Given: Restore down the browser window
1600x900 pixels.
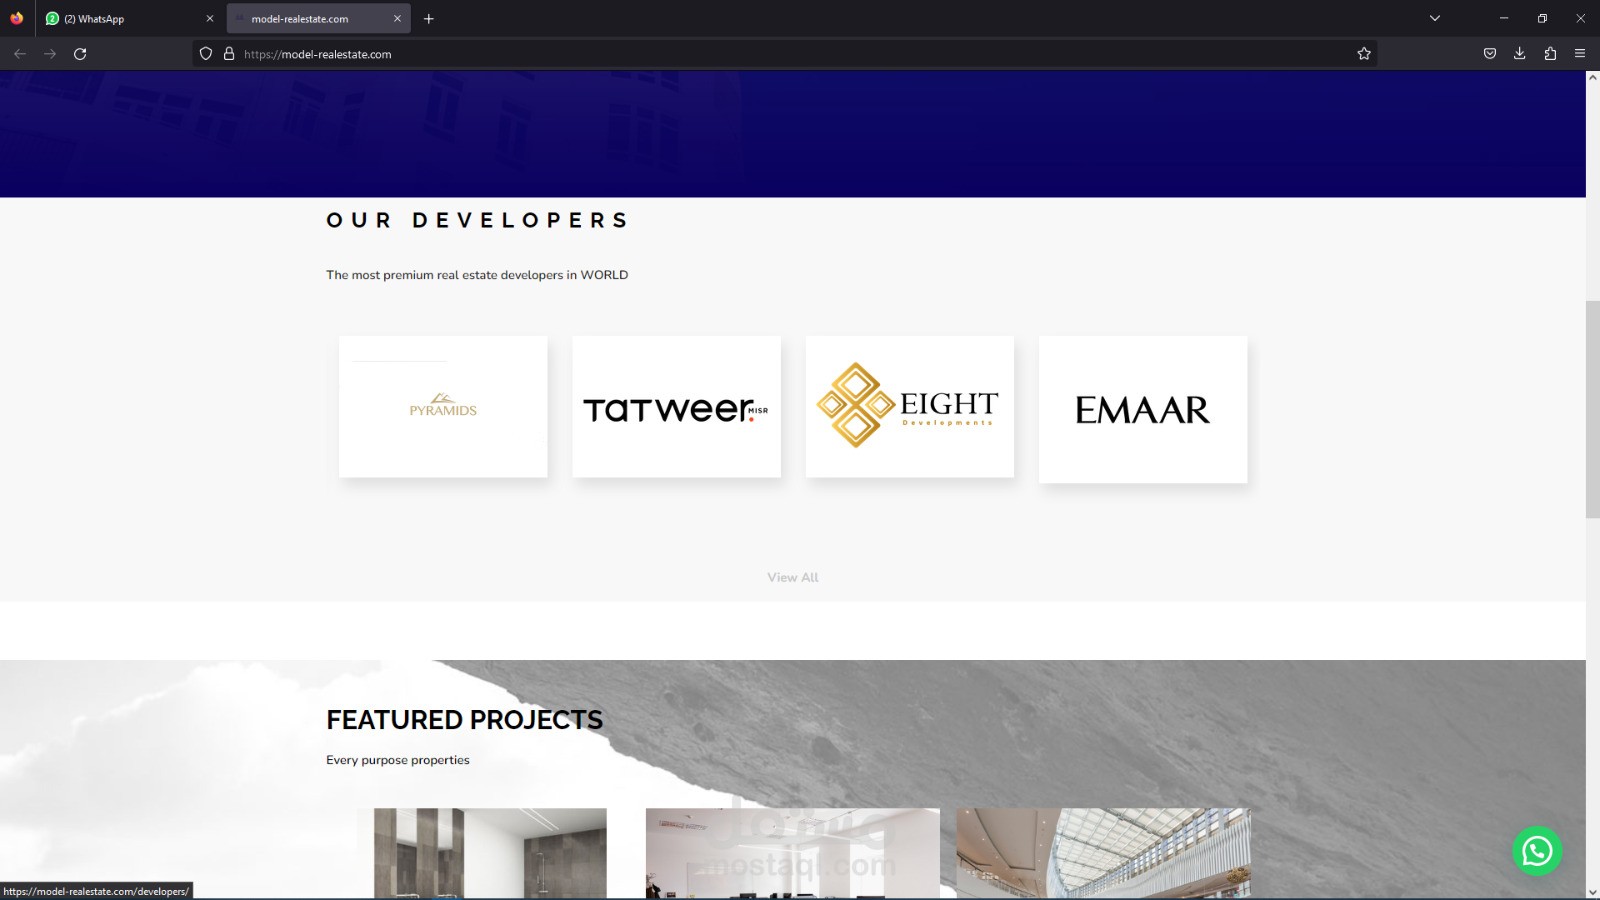Looking at the screenshot, I should pos(1542,18).
